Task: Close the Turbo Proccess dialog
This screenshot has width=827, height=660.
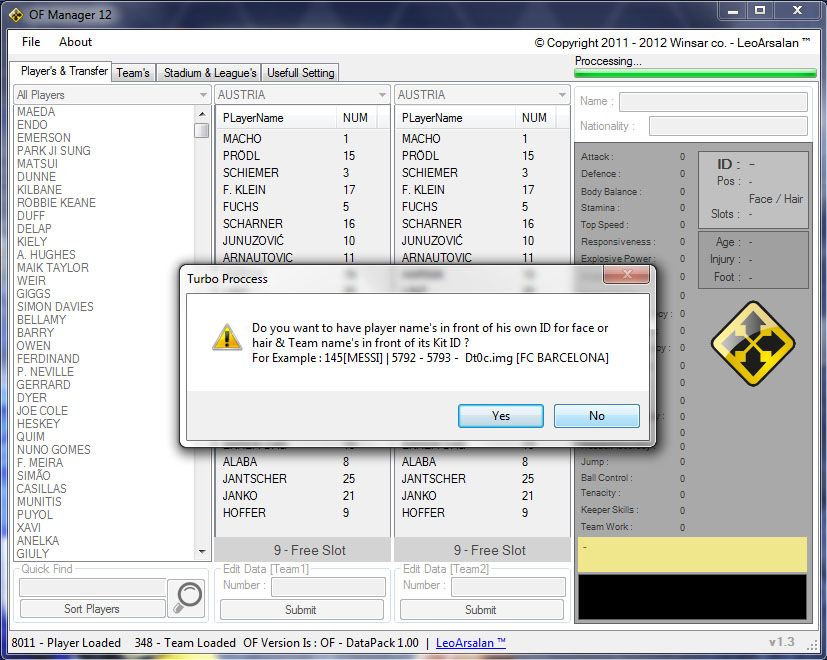Action: (x=626, y=275)
